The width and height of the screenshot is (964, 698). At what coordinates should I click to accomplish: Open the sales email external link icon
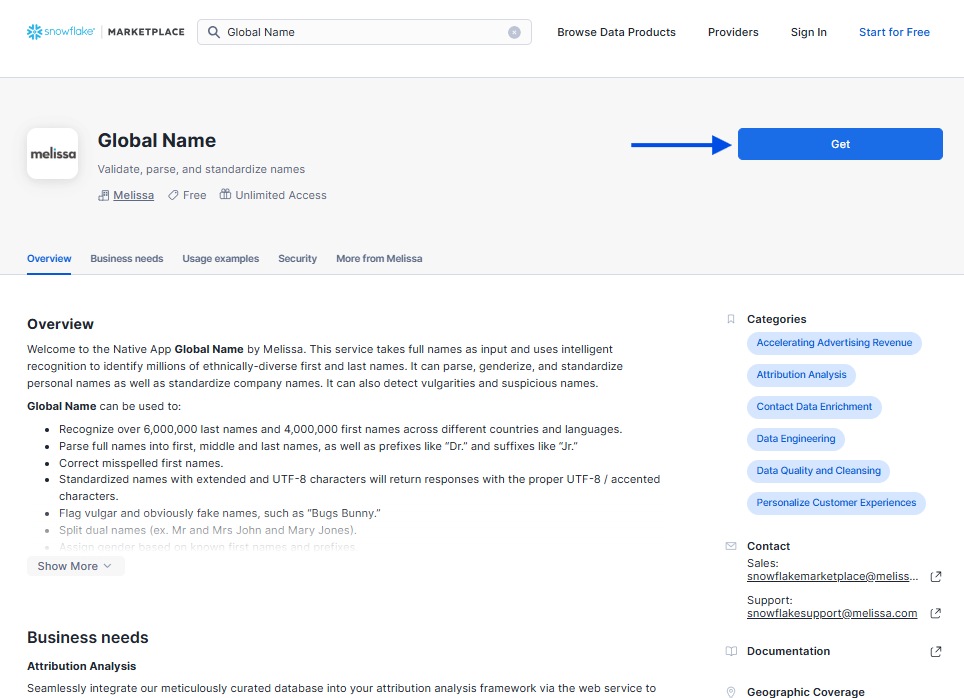(936, 576)
